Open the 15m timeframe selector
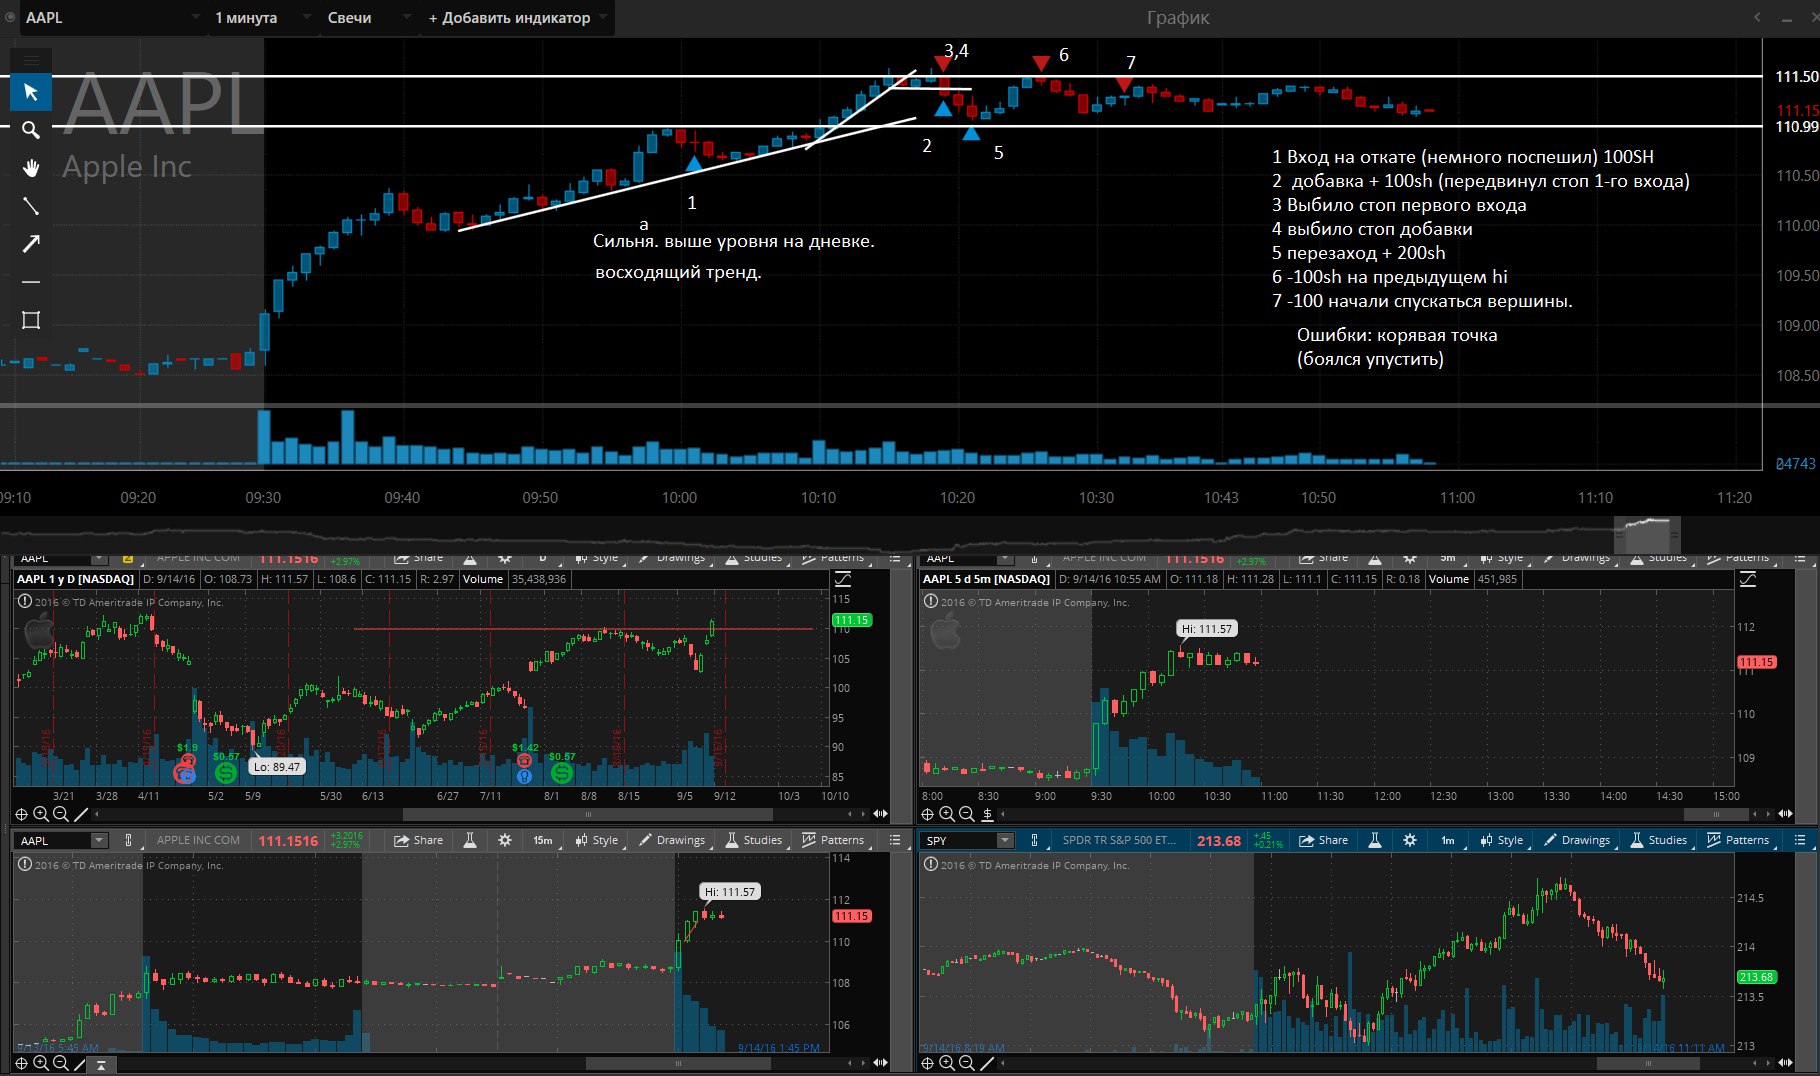 (544, 840)
